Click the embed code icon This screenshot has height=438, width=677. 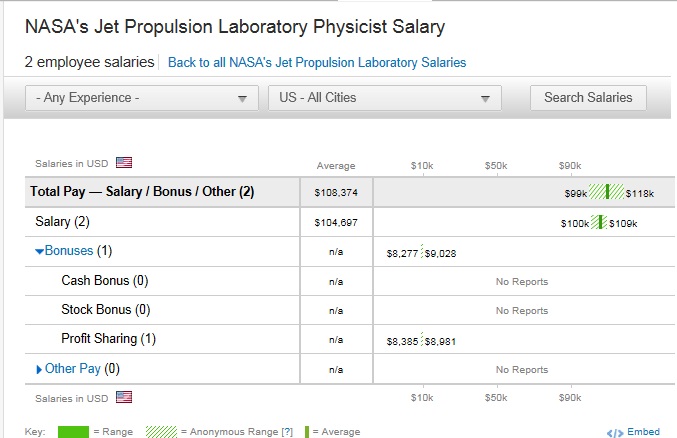[x=614, y=432]
